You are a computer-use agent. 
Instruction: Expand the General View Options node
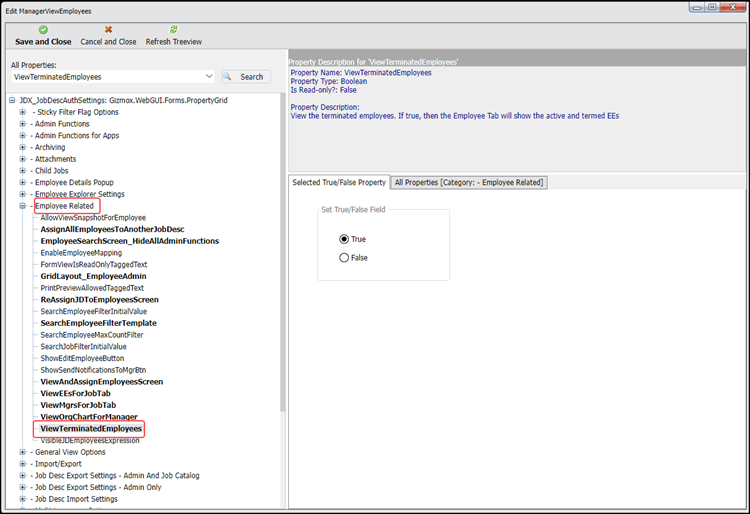[22, 452]
